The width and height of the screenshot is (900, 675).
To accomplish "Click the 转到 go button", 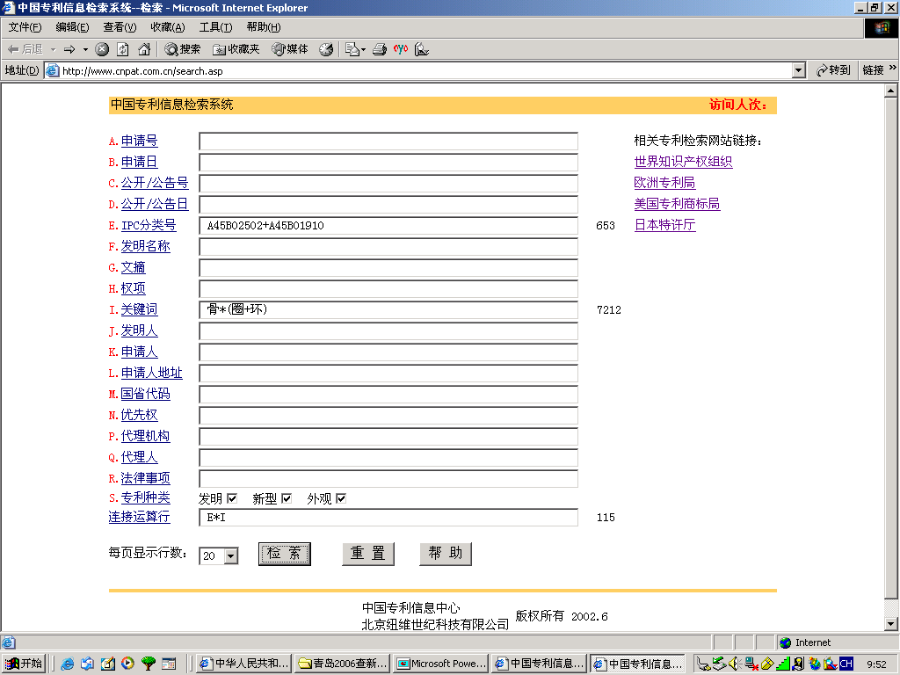I will tap(833, 70).
